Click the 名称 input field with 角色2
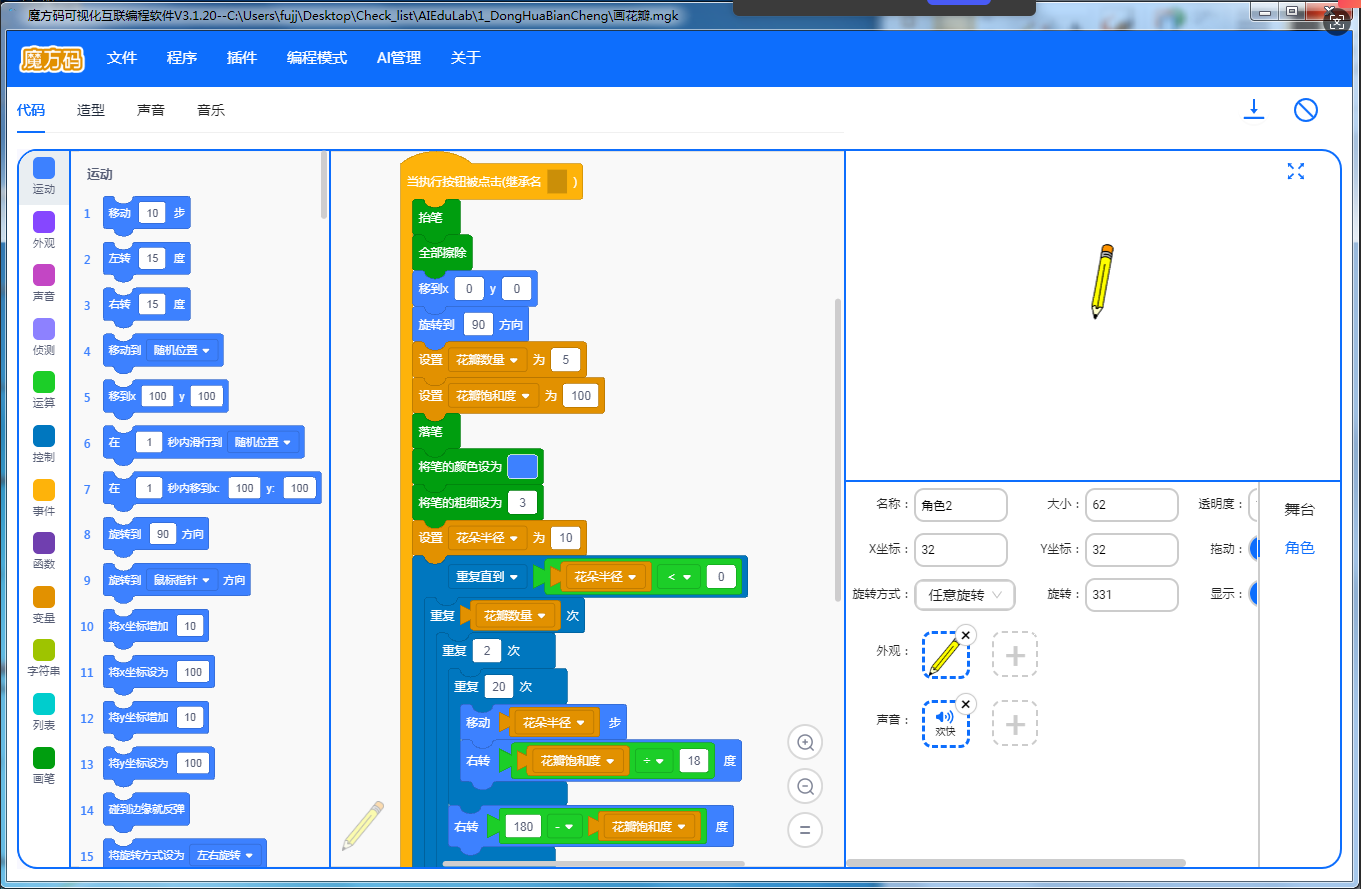 [960, 505]
